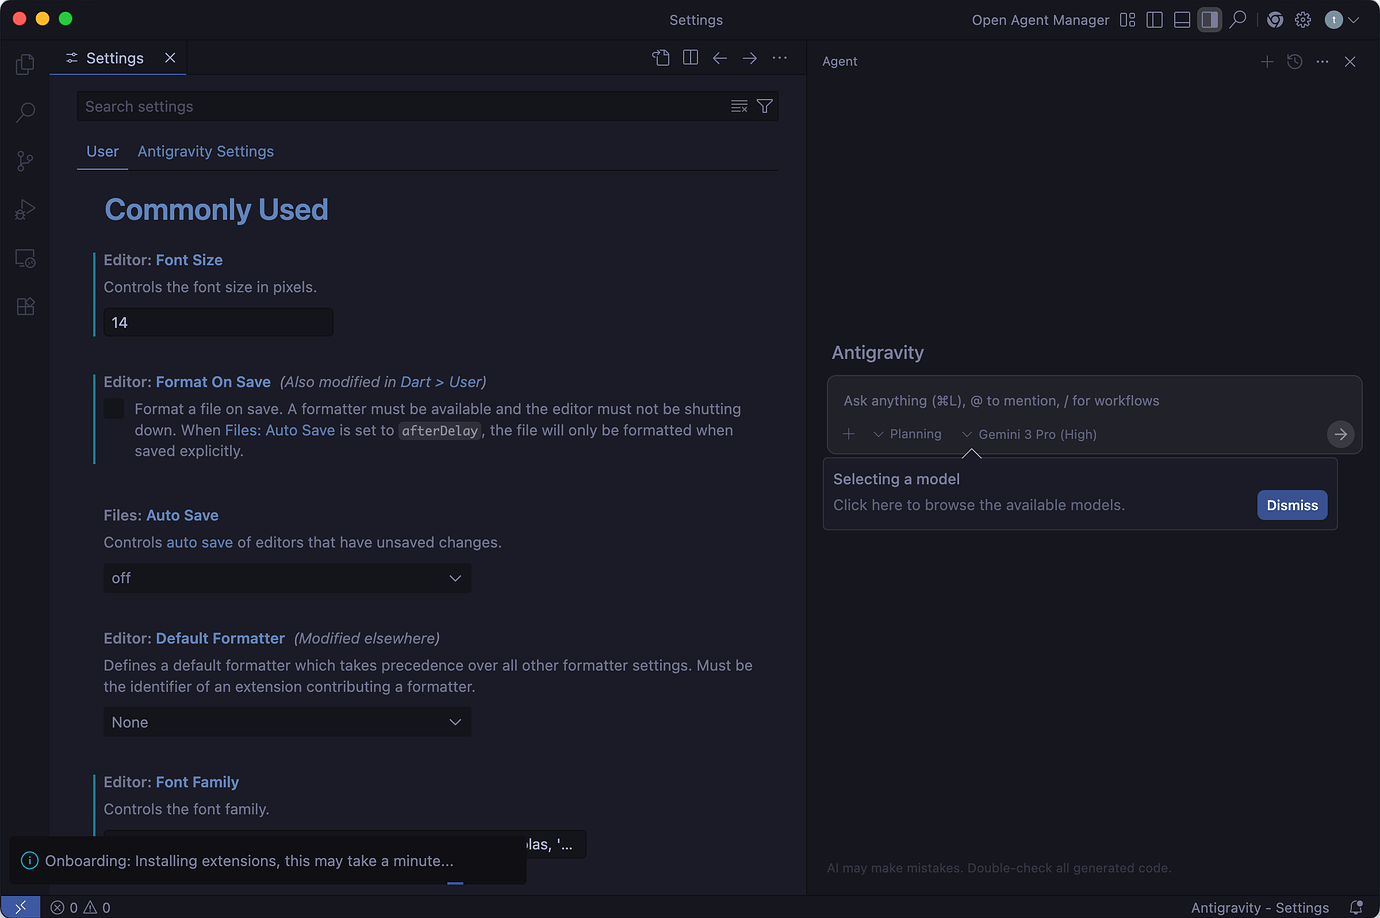Open the Extensions view

pos(25,306)
